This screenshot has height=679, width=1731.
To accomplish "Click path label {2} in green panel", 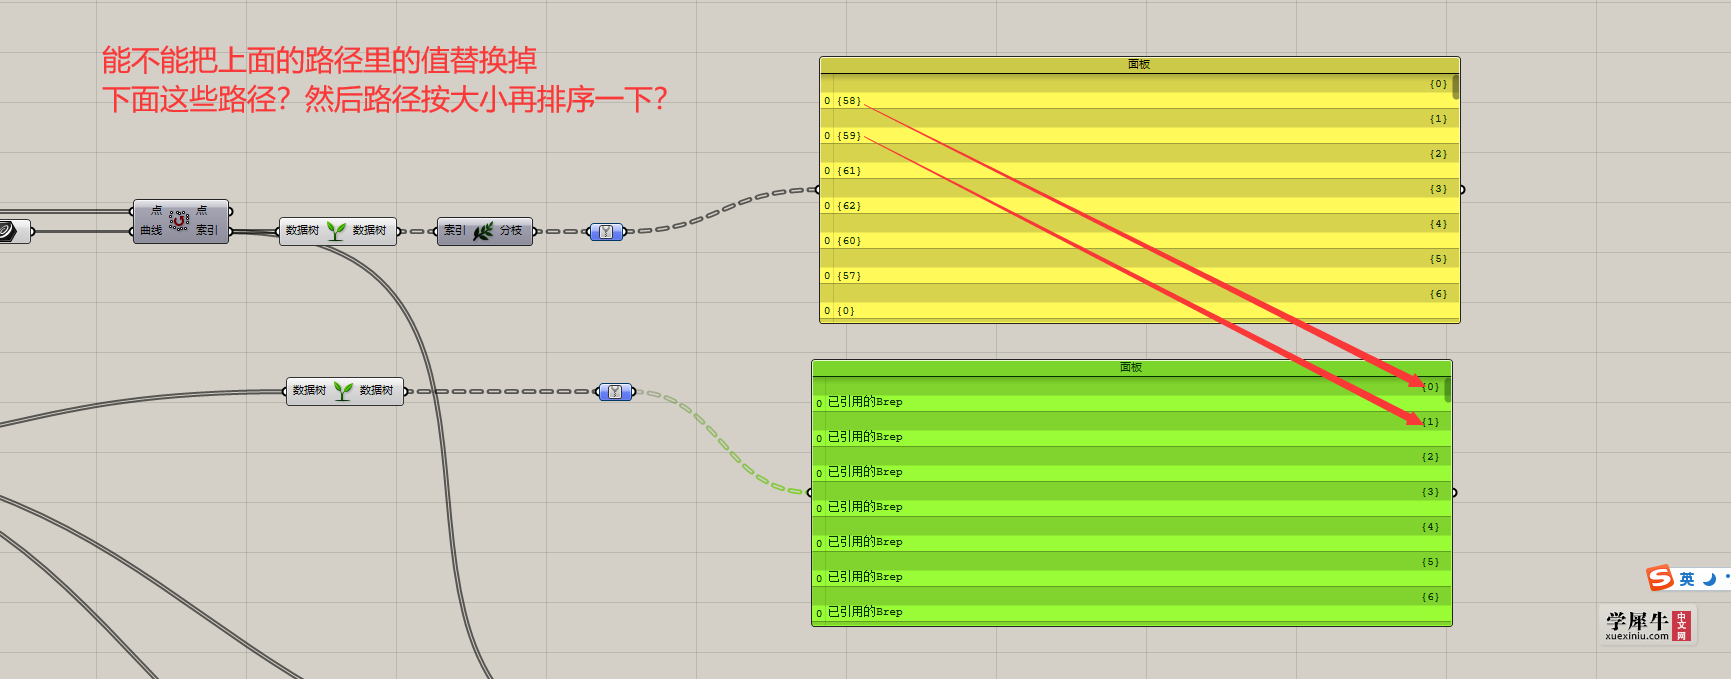I will tap(1431, 457).
